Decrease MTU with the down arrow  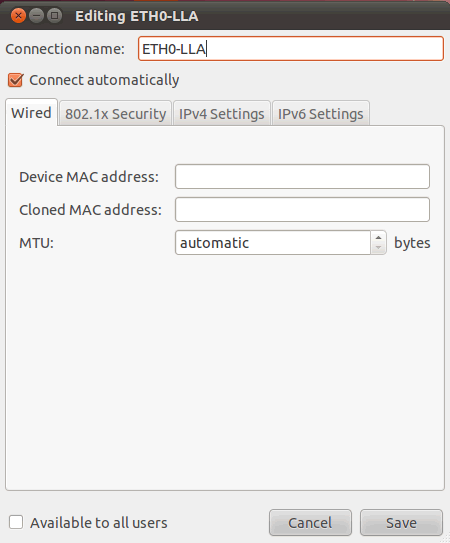(378, 248)
